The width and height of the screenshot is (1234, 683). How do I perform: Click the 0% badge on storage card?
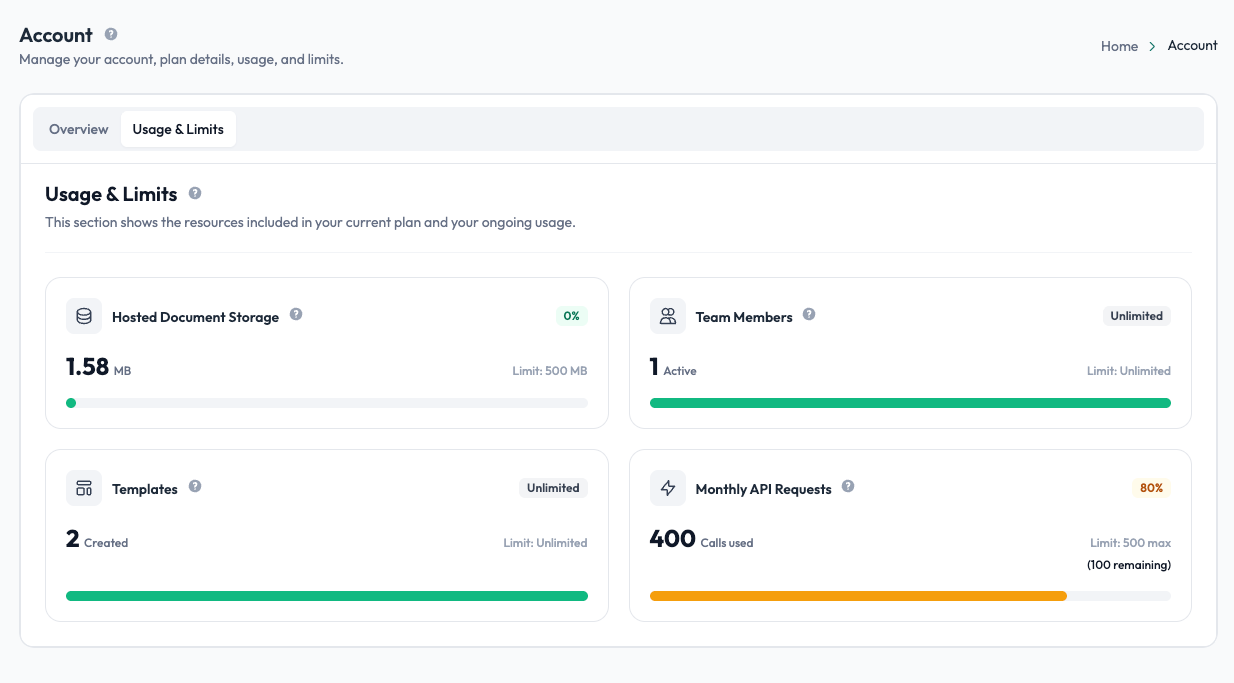click(572, 316)
